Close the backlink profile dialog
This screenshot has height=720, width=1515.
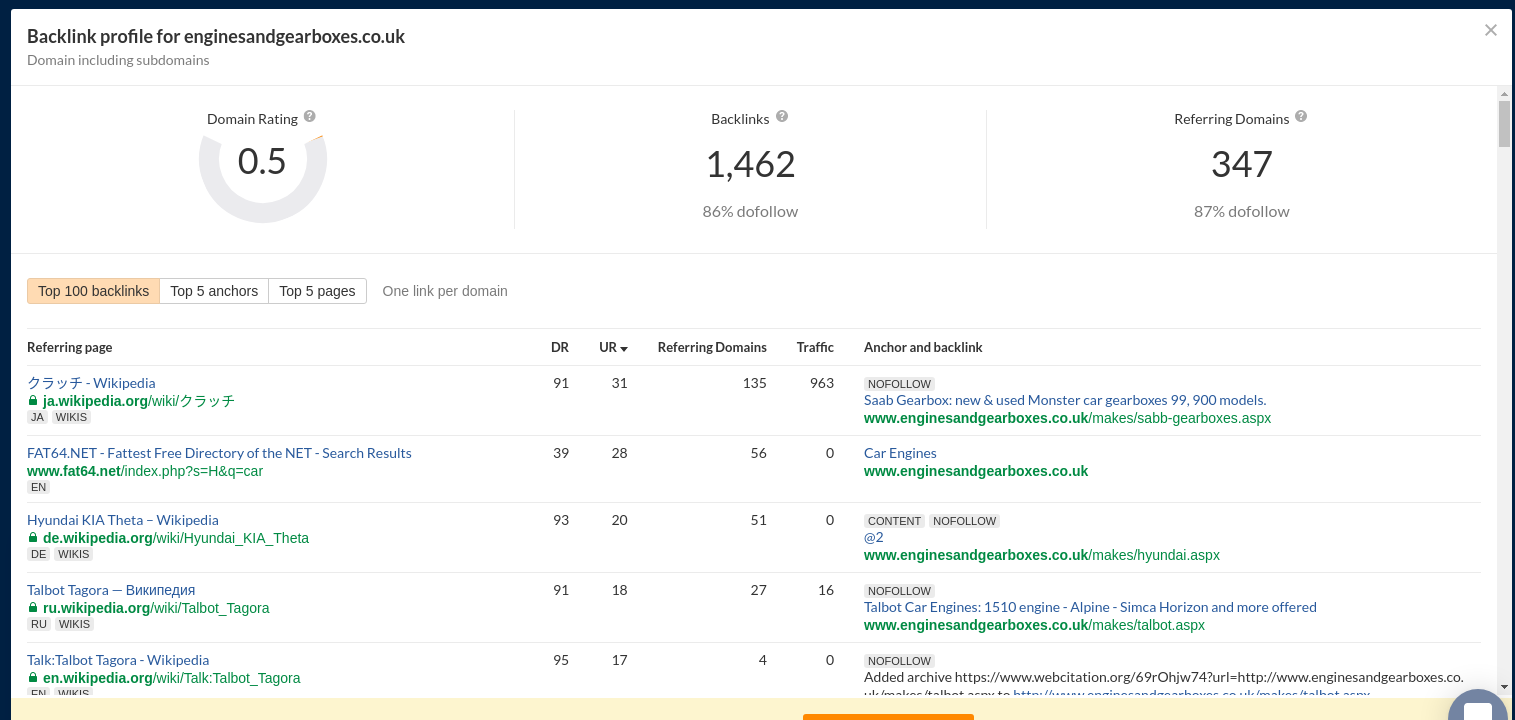tap(1490, 30)
